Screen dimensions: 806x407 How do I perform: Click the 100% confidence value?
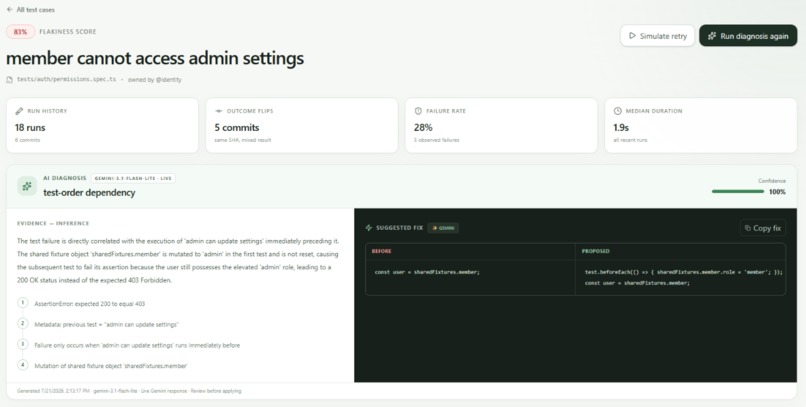click(x=777, y=192)
